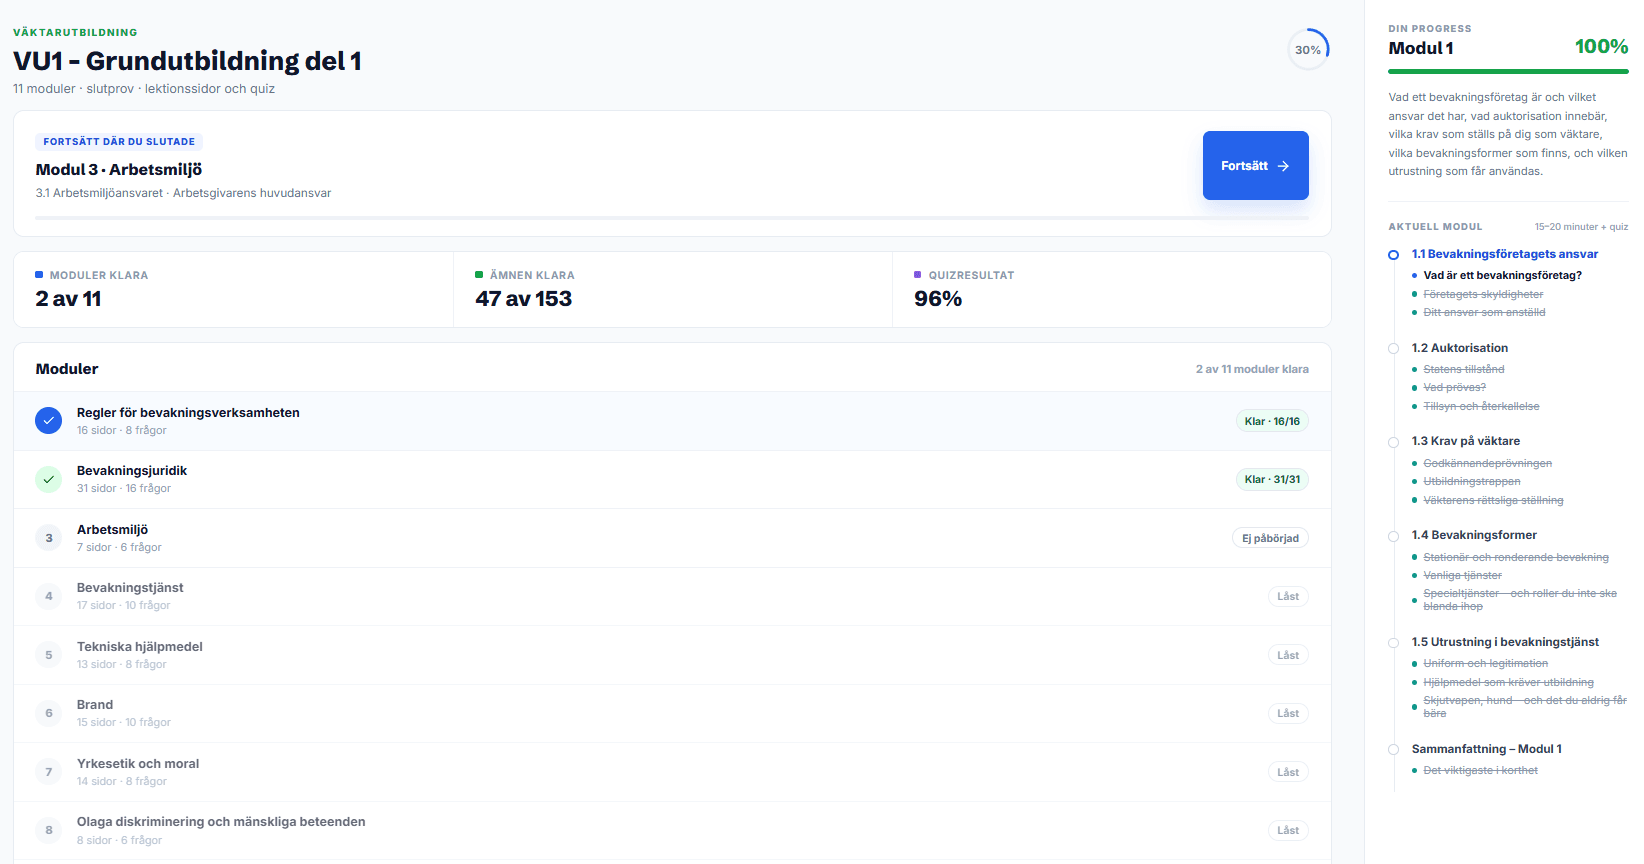Select the circle marker beside 1.2 Auktorisation
Screen dimensions: 1644x864
coord(1393,348)
